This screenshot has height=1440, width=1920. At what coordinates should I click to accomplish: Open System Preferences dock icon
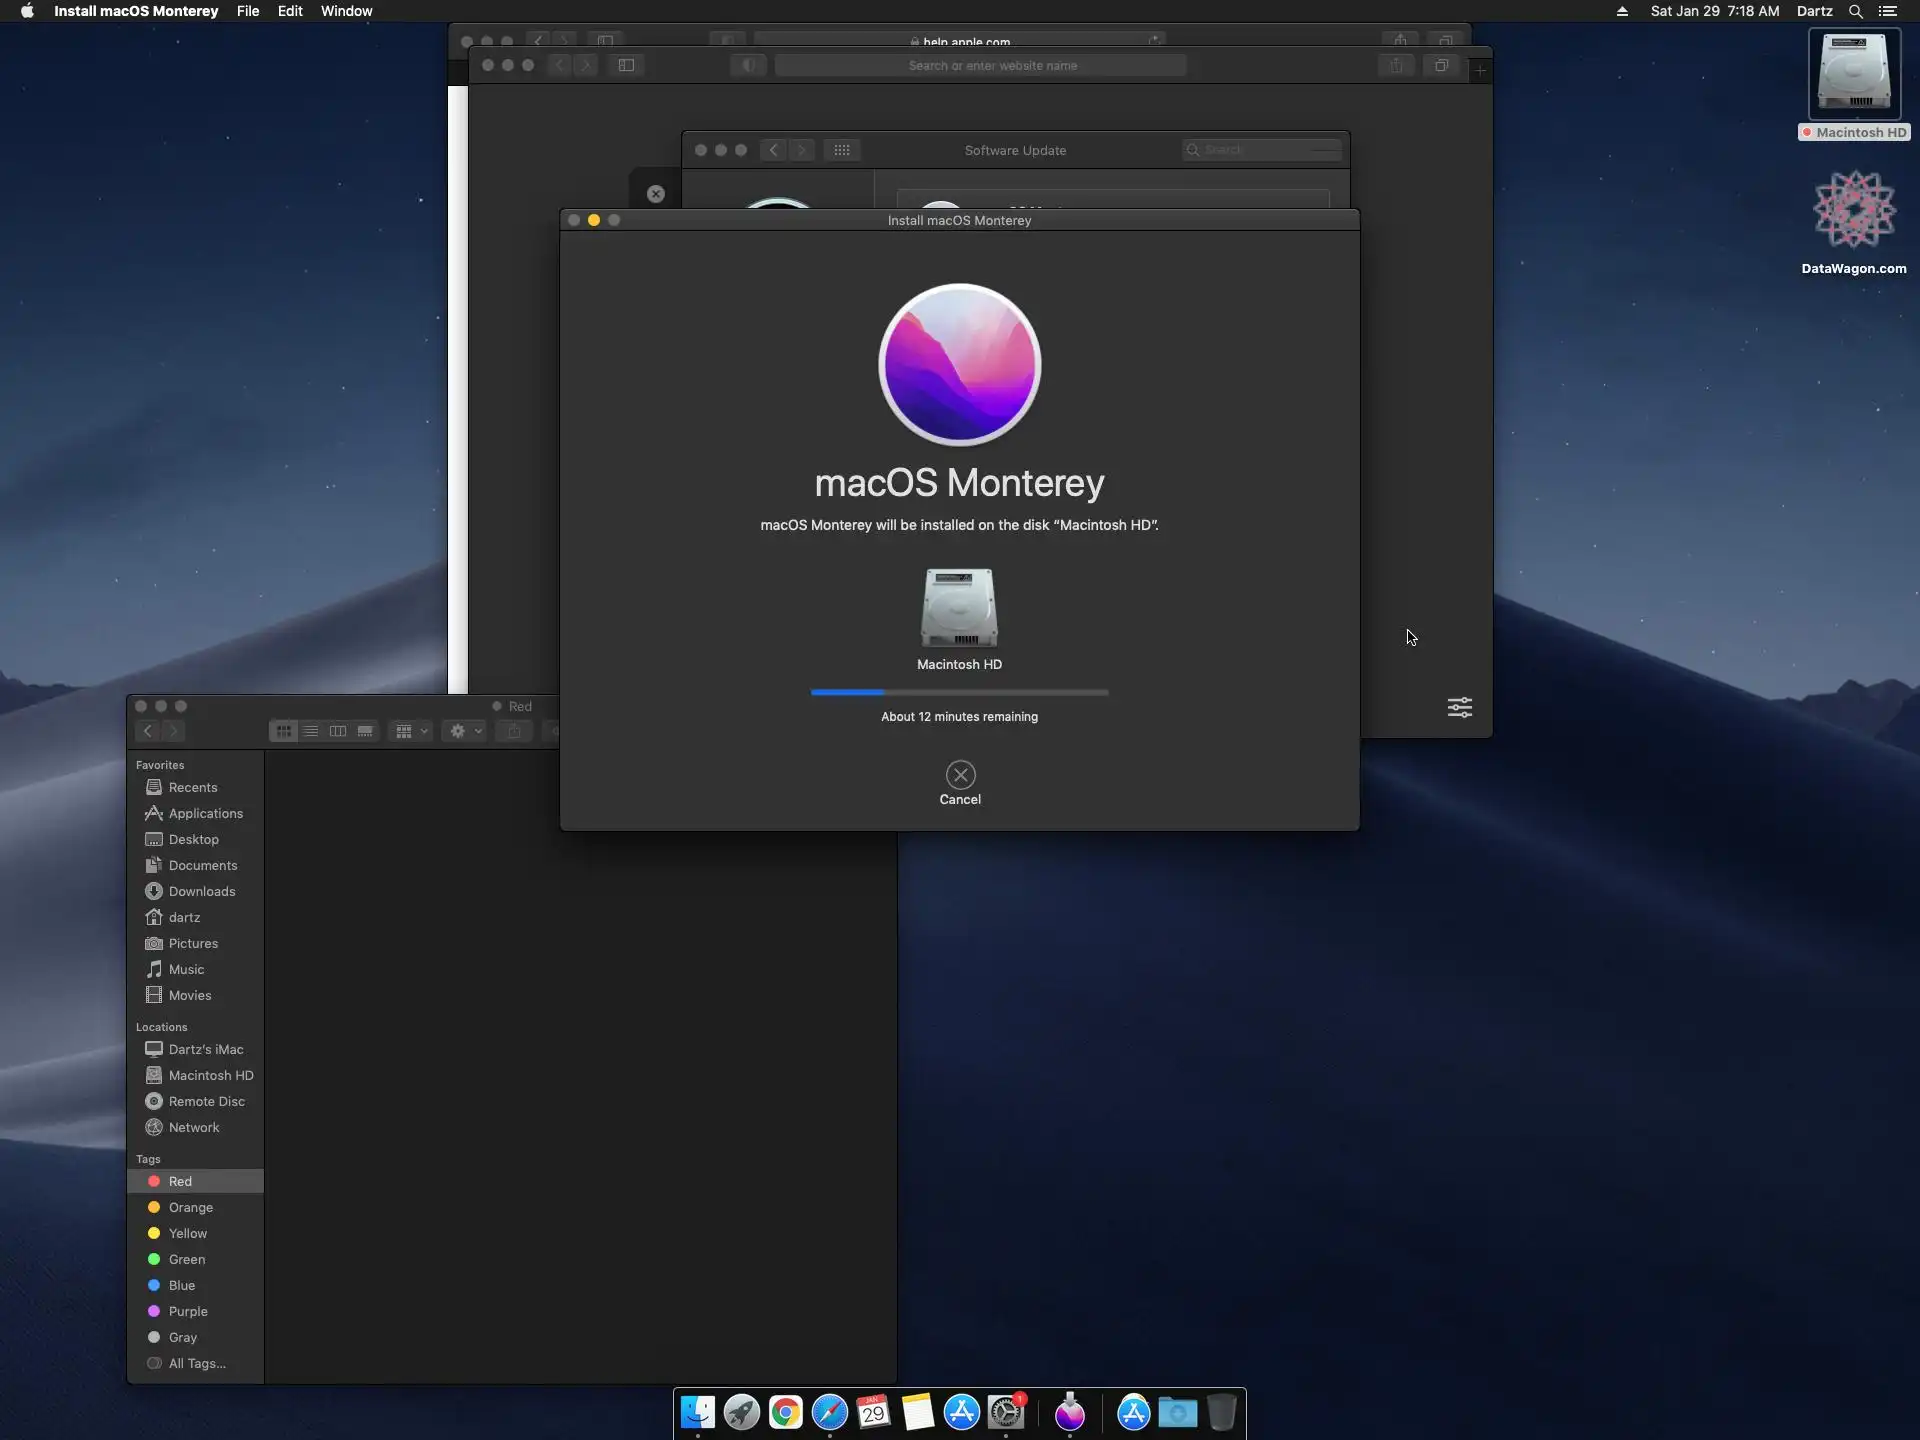(1006, 1412)
